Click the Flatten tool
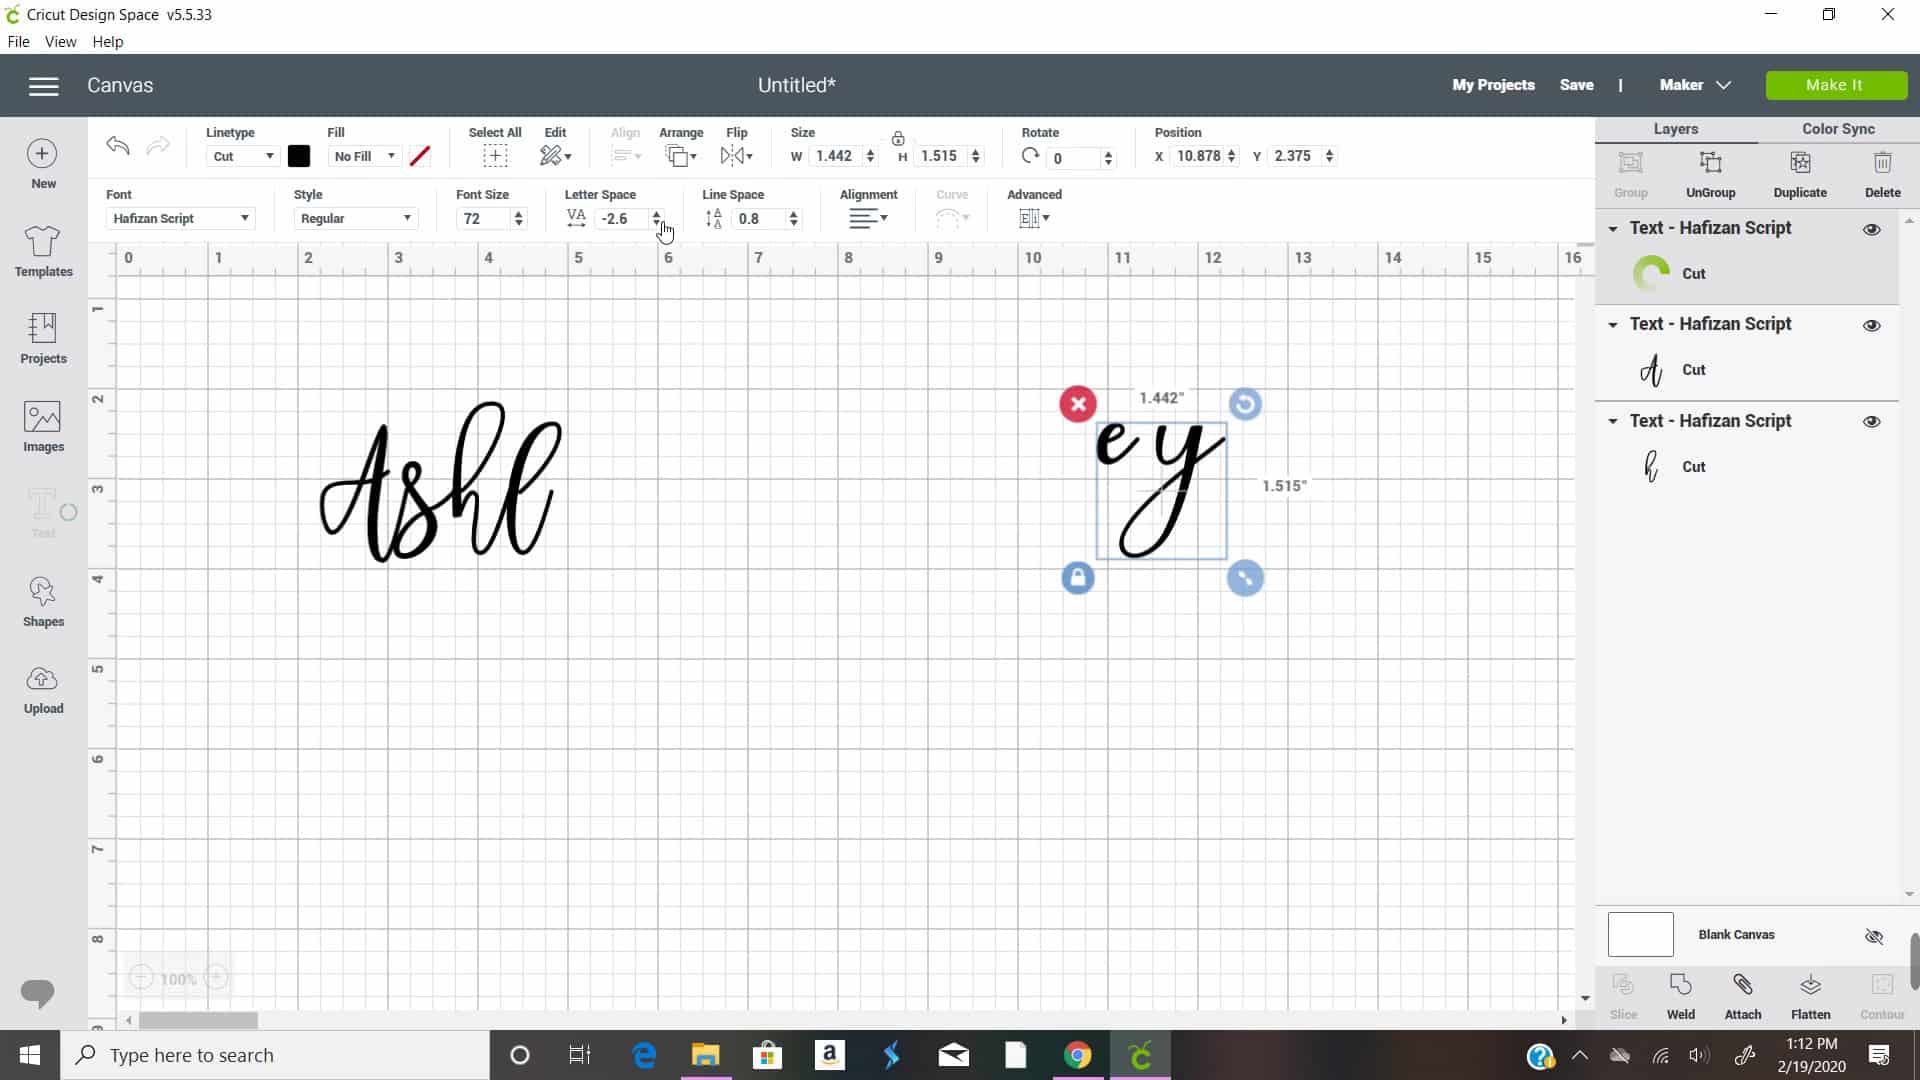Image resolution: width=1920 pixels, height=1080 pixels. pyautogui.click(x=1810, y=996)
